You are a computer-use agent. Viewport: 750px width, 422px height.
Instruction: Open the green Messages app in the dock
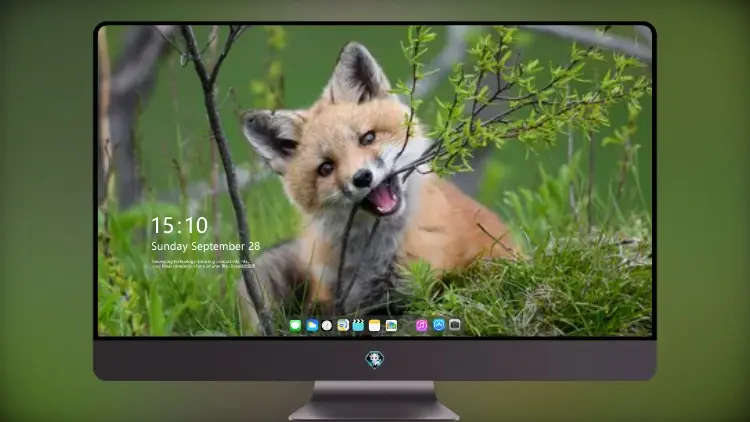(x=295, y=326)
